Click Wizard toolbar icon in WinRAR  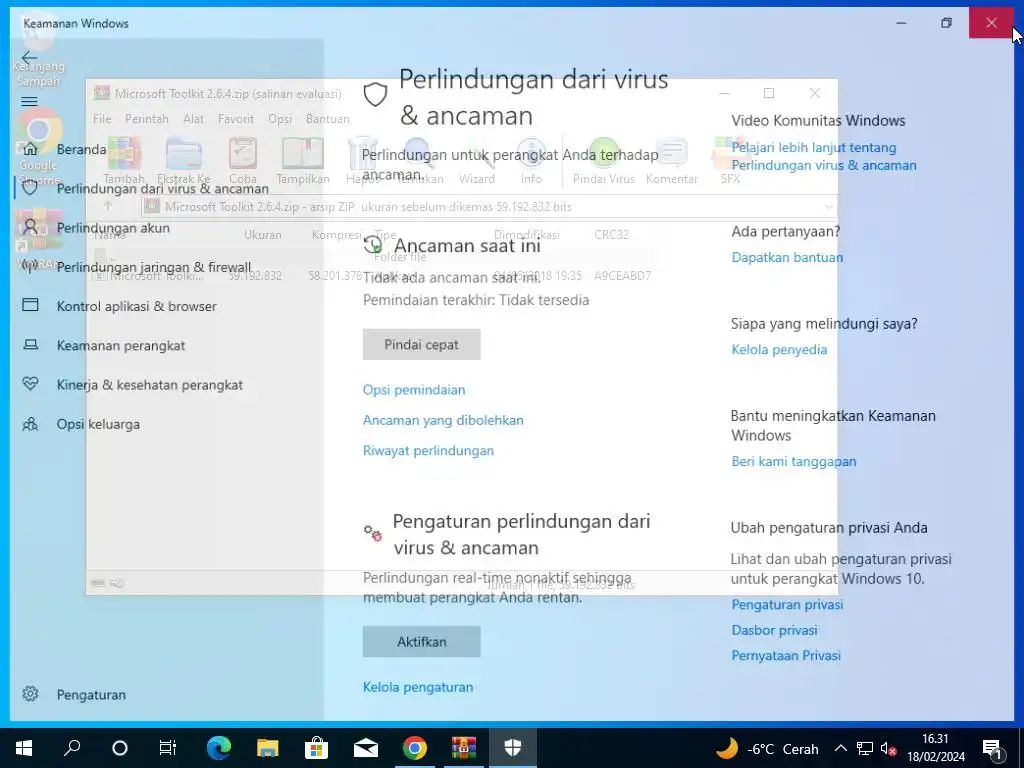click(x=477, y=161)
